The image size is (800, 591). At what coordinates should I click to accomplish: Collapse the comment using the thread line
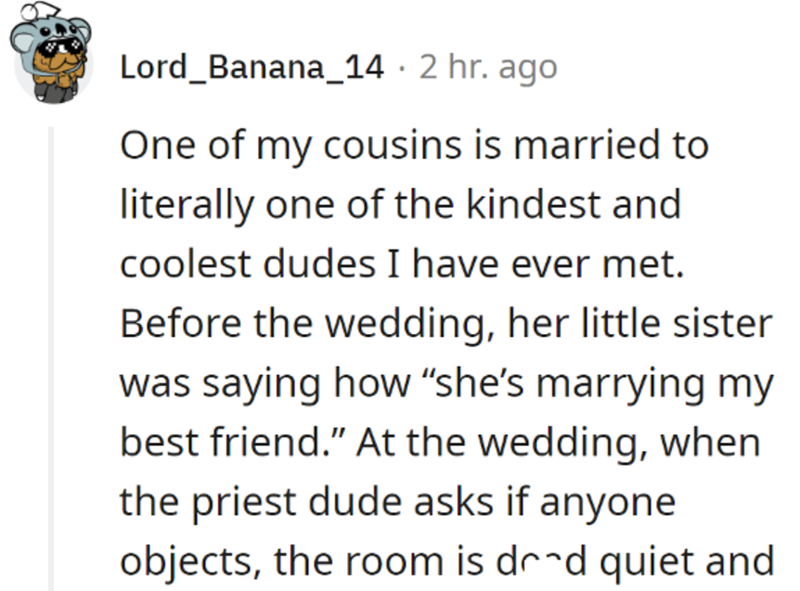(52, 360)
